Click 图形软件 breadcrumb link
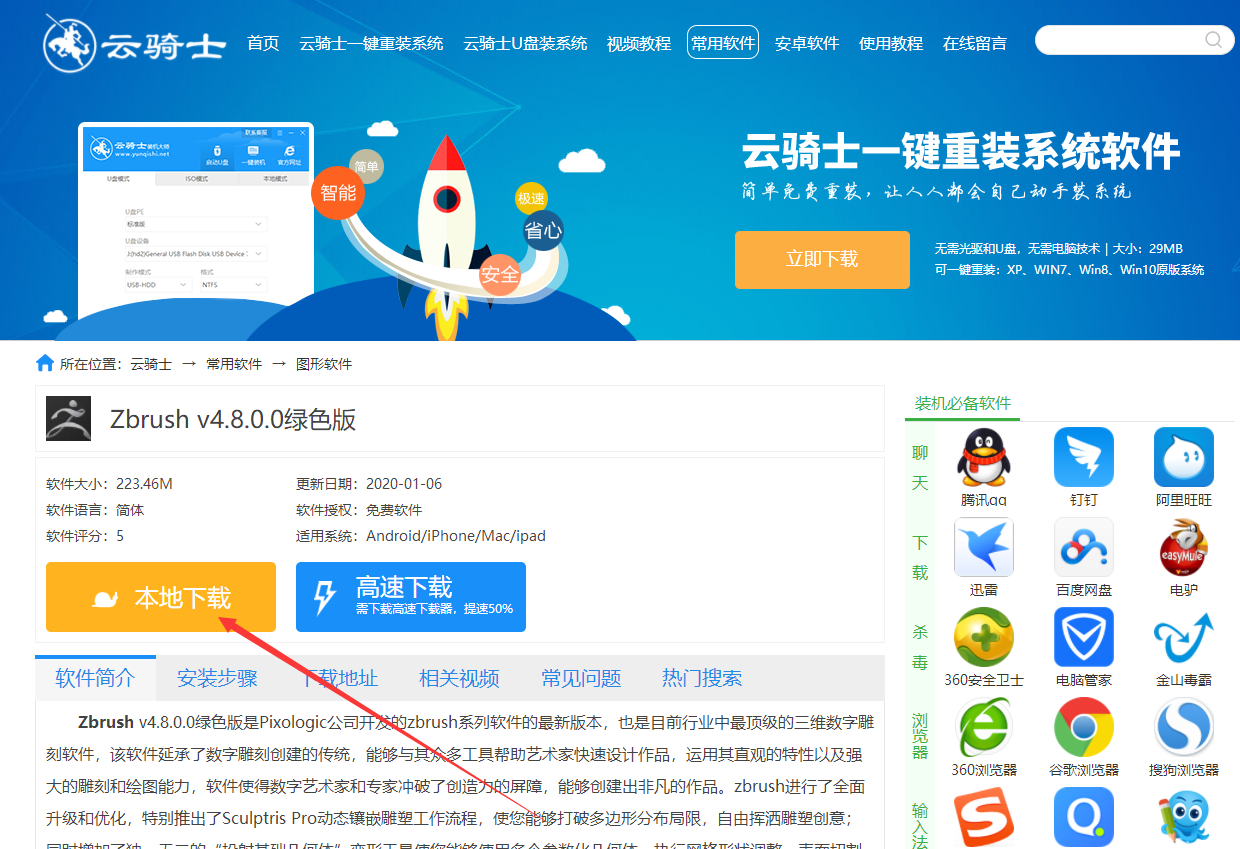The image size is (1240, 849). pyautogui.click(x=324, y=364)
